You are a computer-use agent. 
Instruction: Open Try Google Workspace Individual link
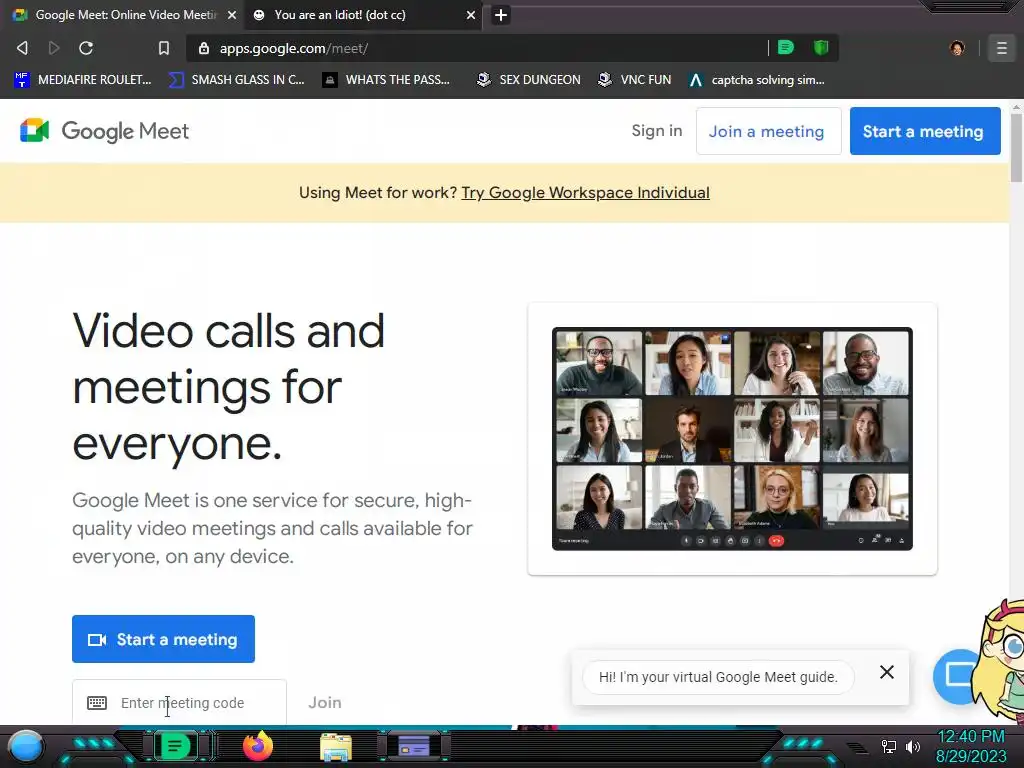(x=585, y=193)
